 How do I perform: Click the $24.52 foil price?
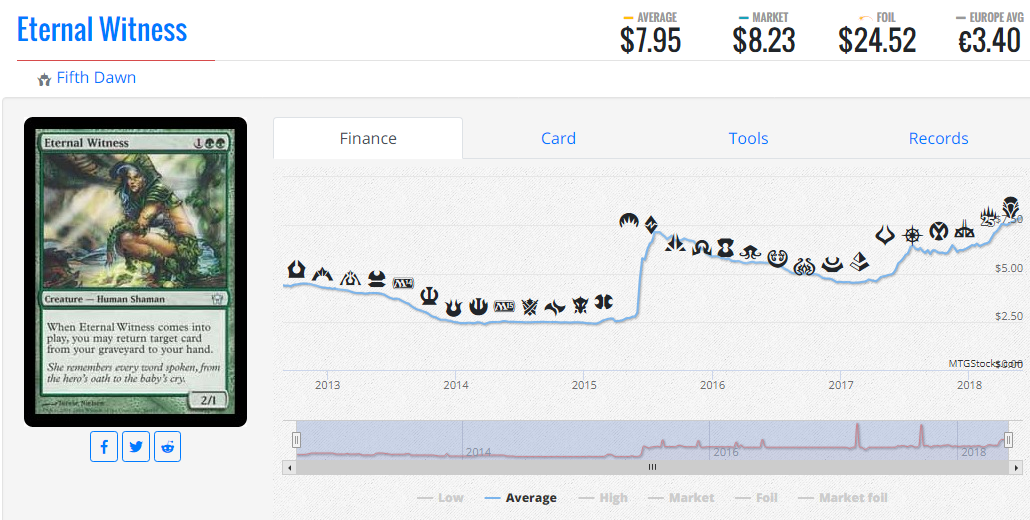point(877,41)
